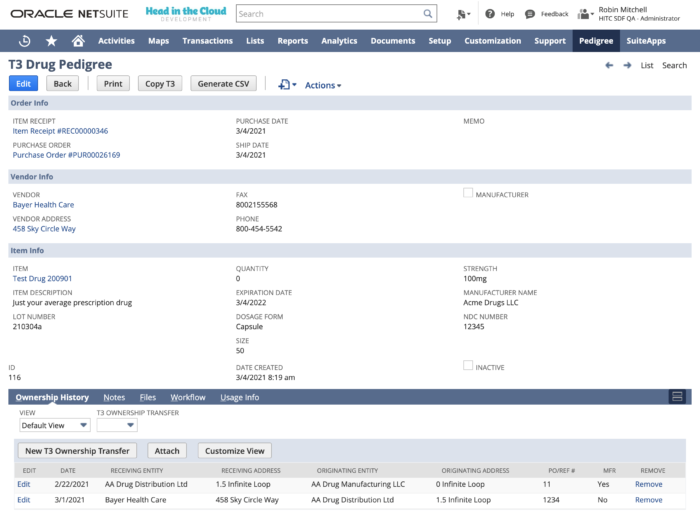700x522 pixels.
Task: Toggle the Manufacturer checkbox
Action: [x=468, y=193]
